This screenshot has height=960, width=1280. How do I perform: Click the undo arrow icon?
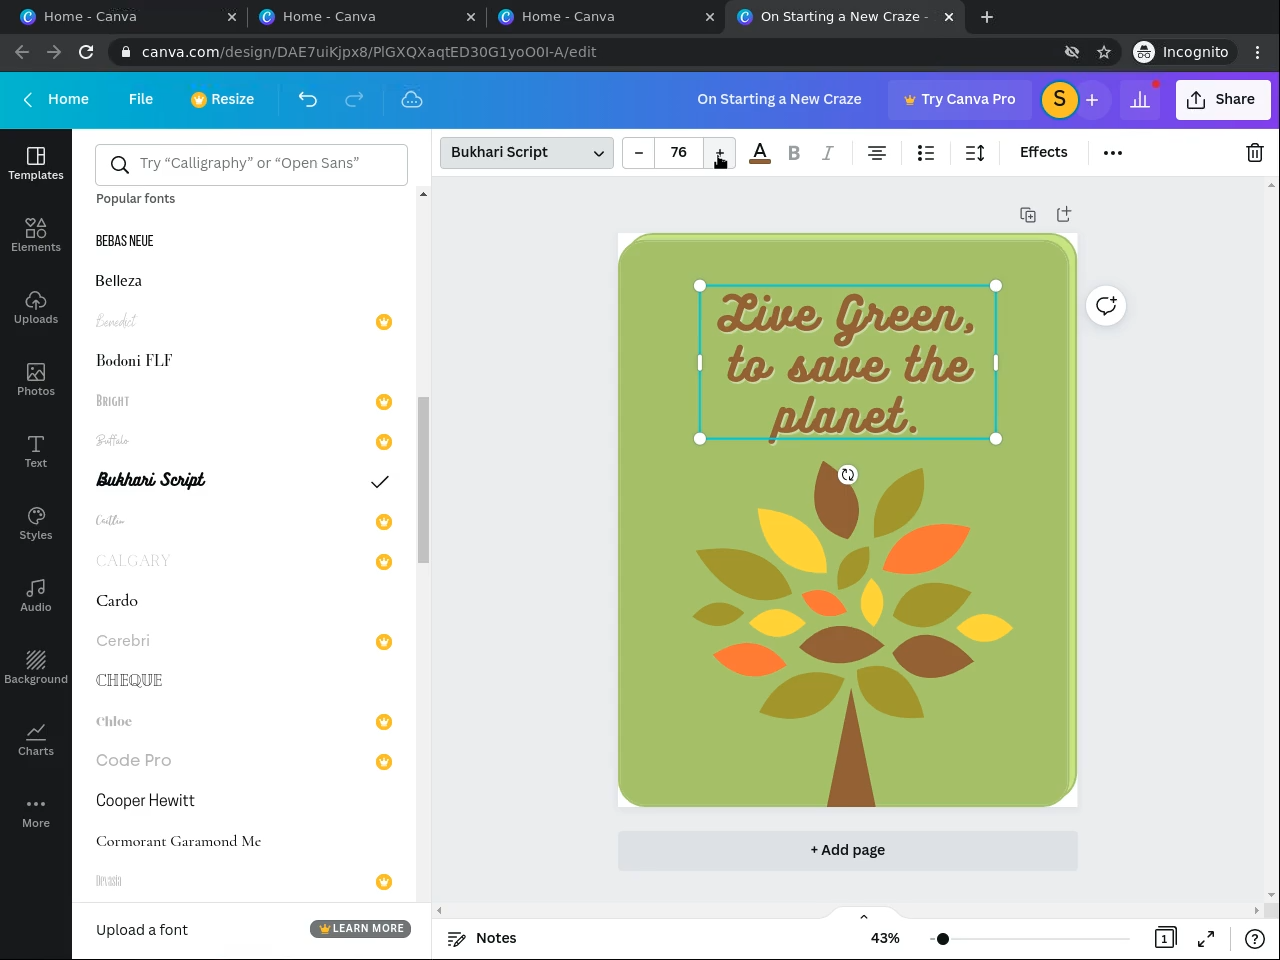click(x=307, y=99)
